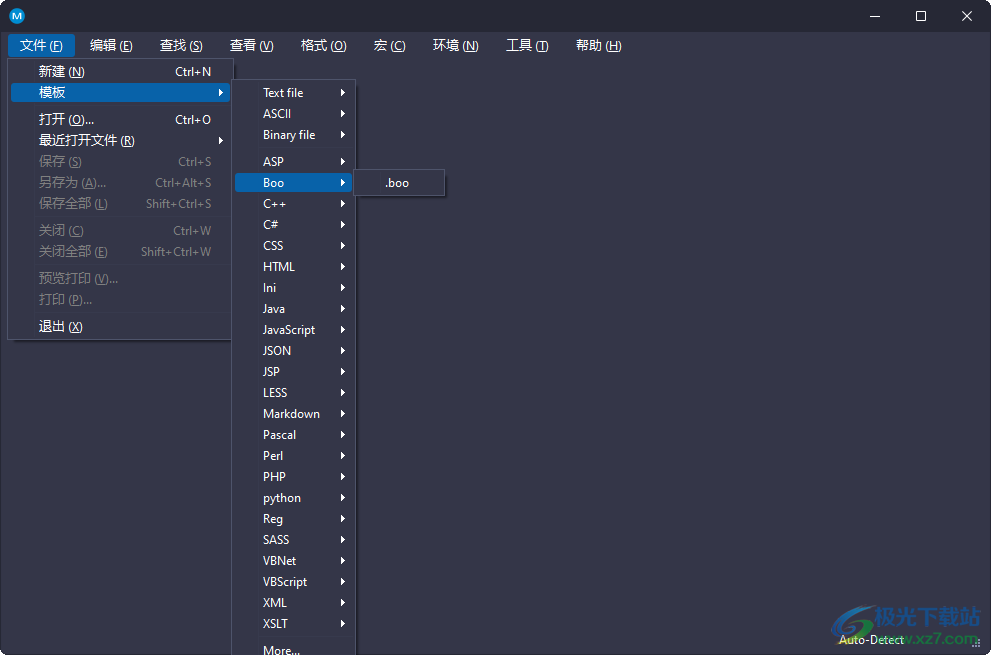Screen dimensions: 991x655
Task: Minimize the editor window
Action: tap(875, 16)
